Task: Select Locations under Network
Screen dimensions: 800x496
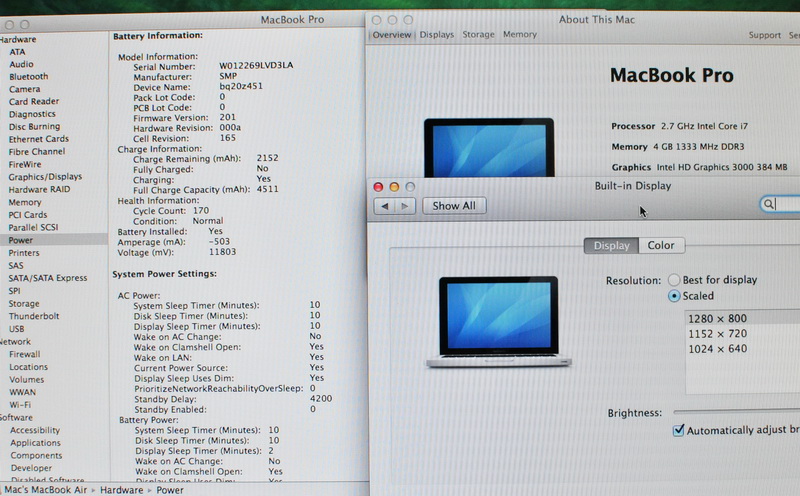Action: coord(28,367)
